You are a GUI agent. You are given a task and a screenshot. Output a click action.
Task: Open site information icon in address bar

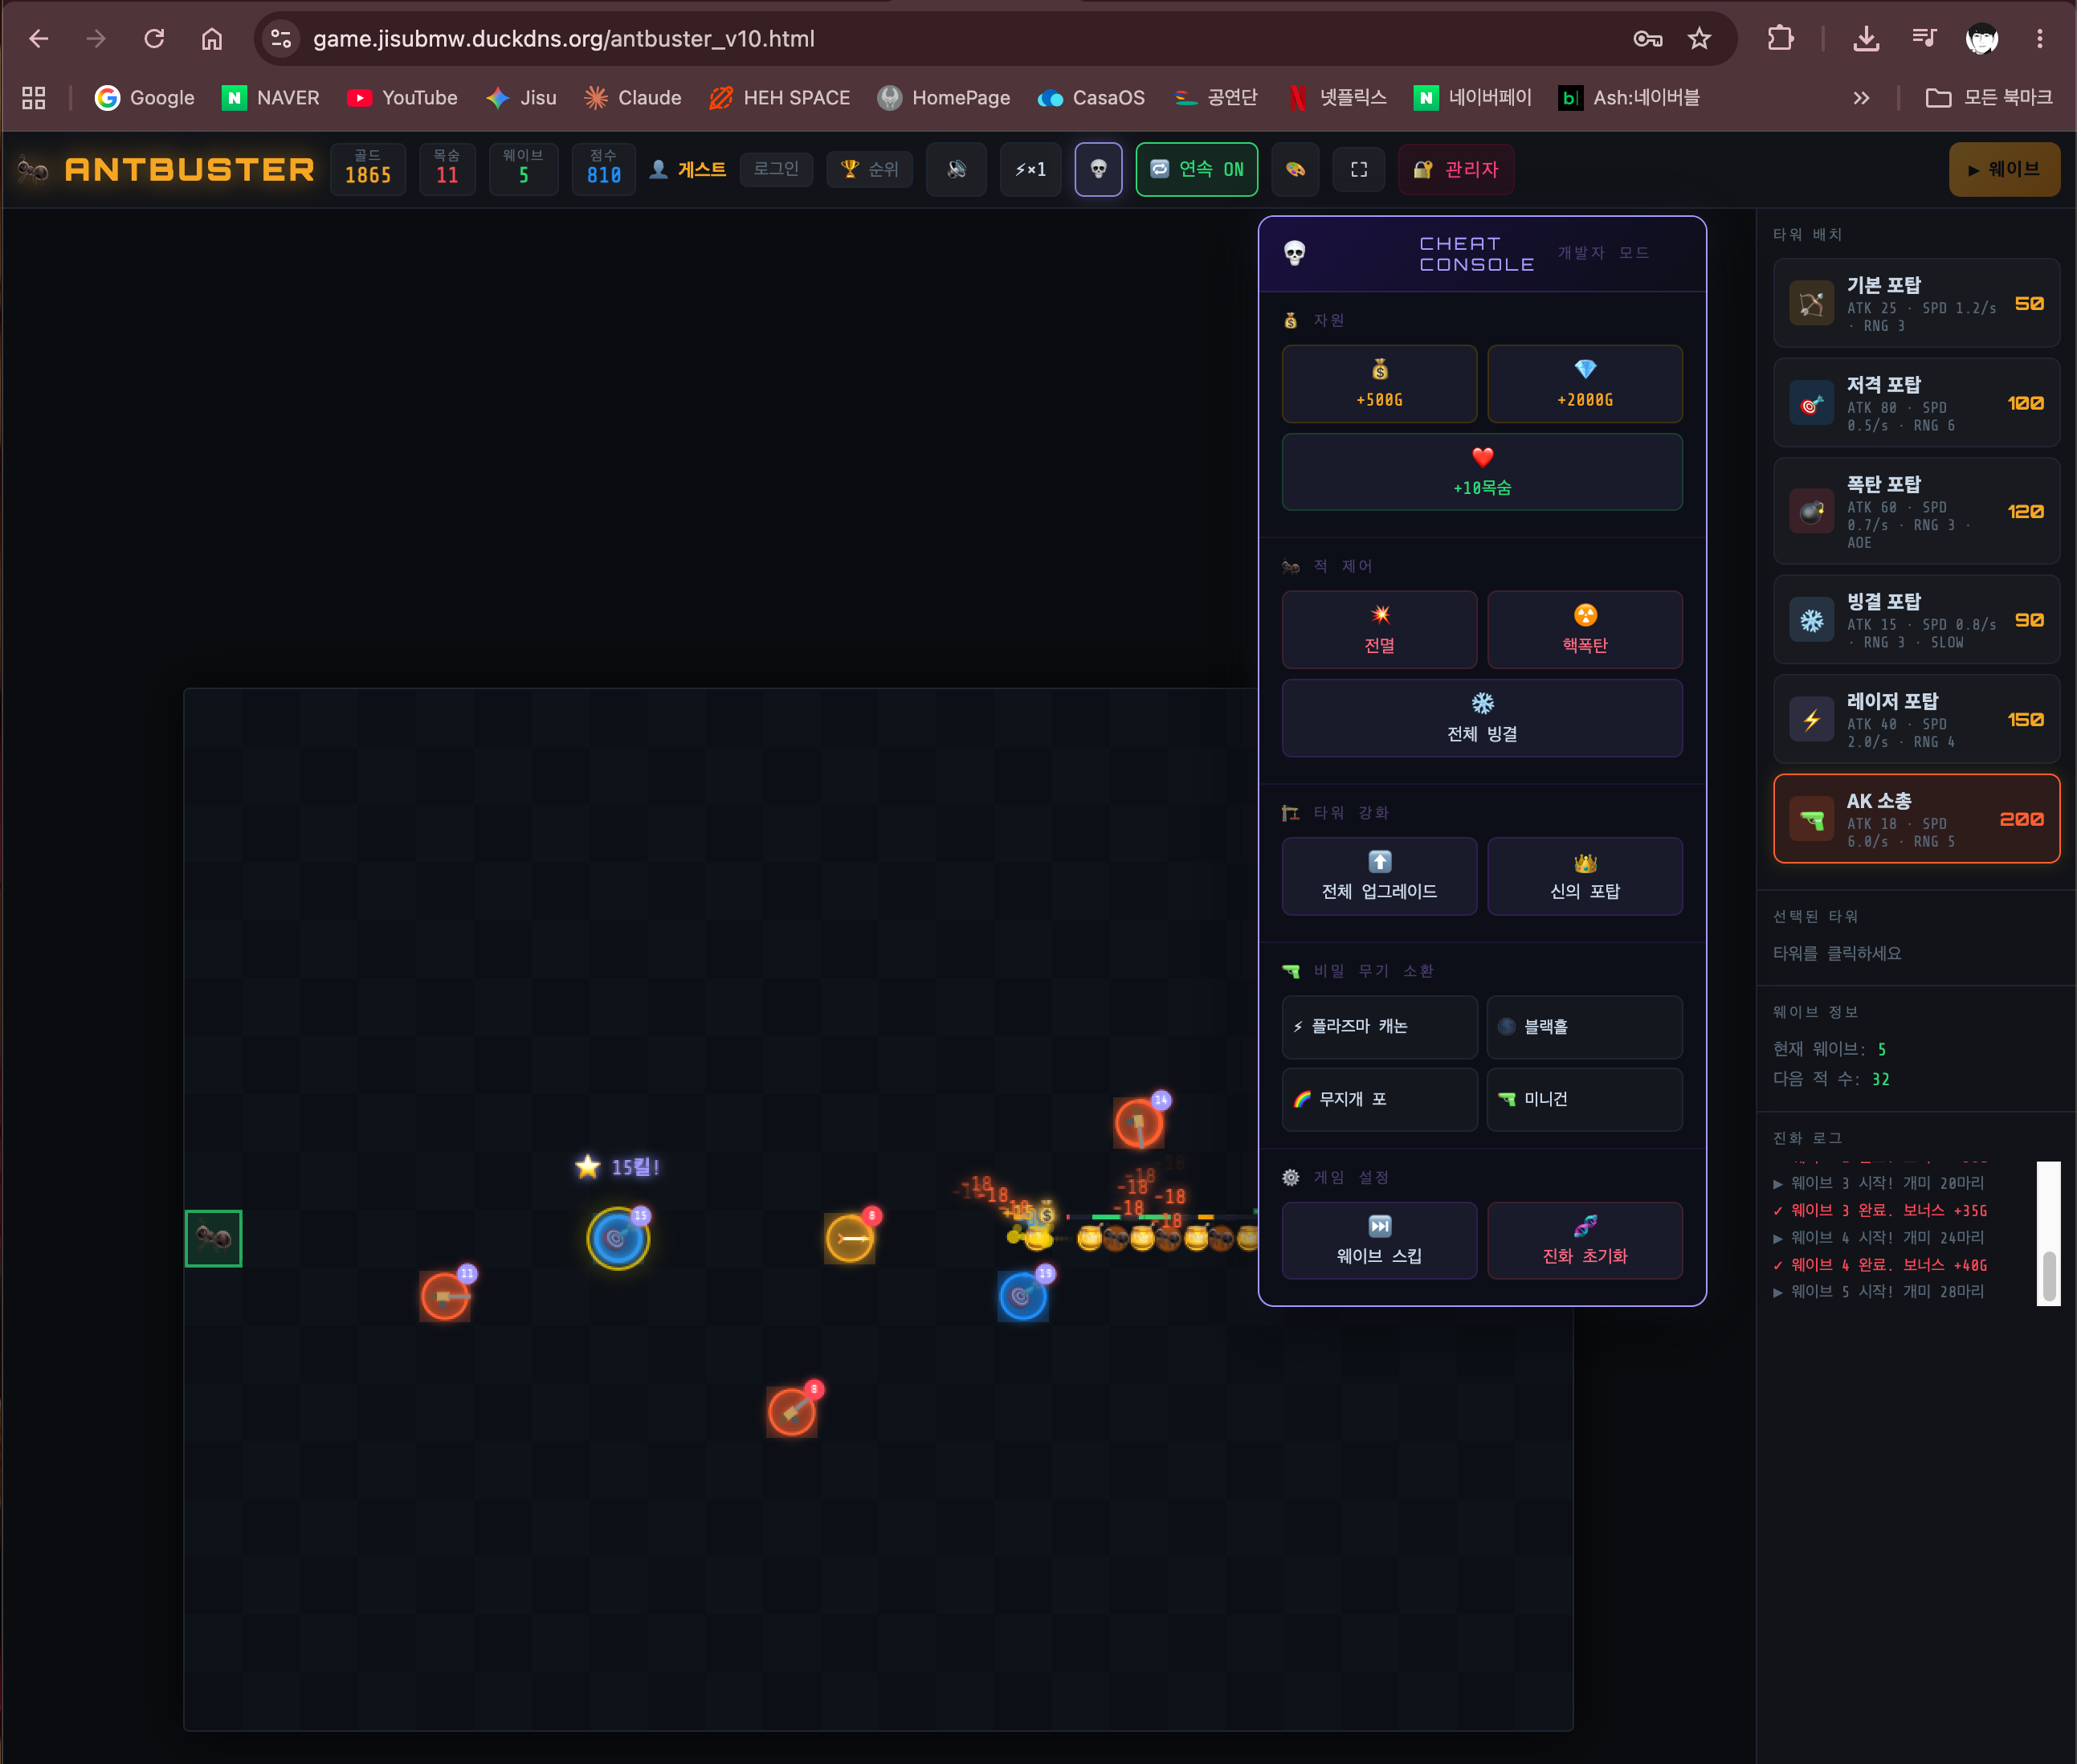(281, 39)
